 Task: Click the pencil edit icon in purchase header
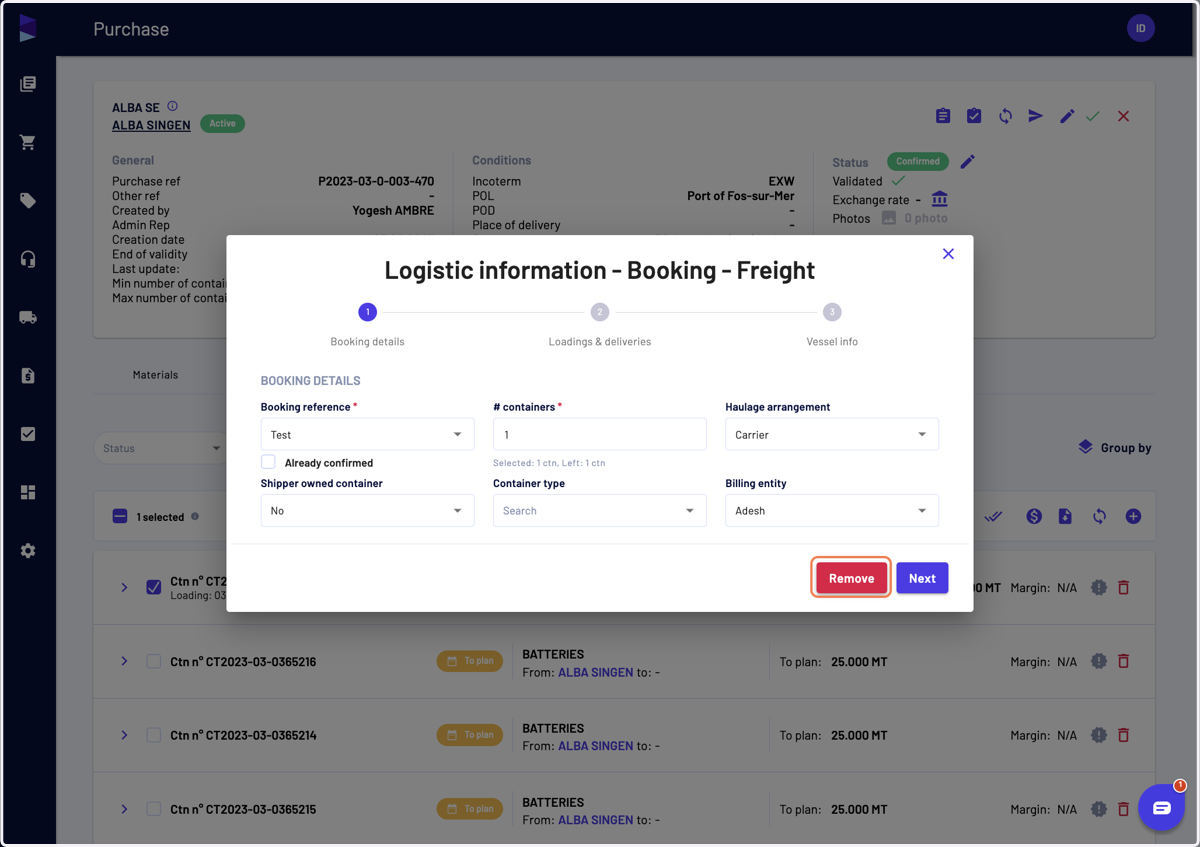[1067, 116]
